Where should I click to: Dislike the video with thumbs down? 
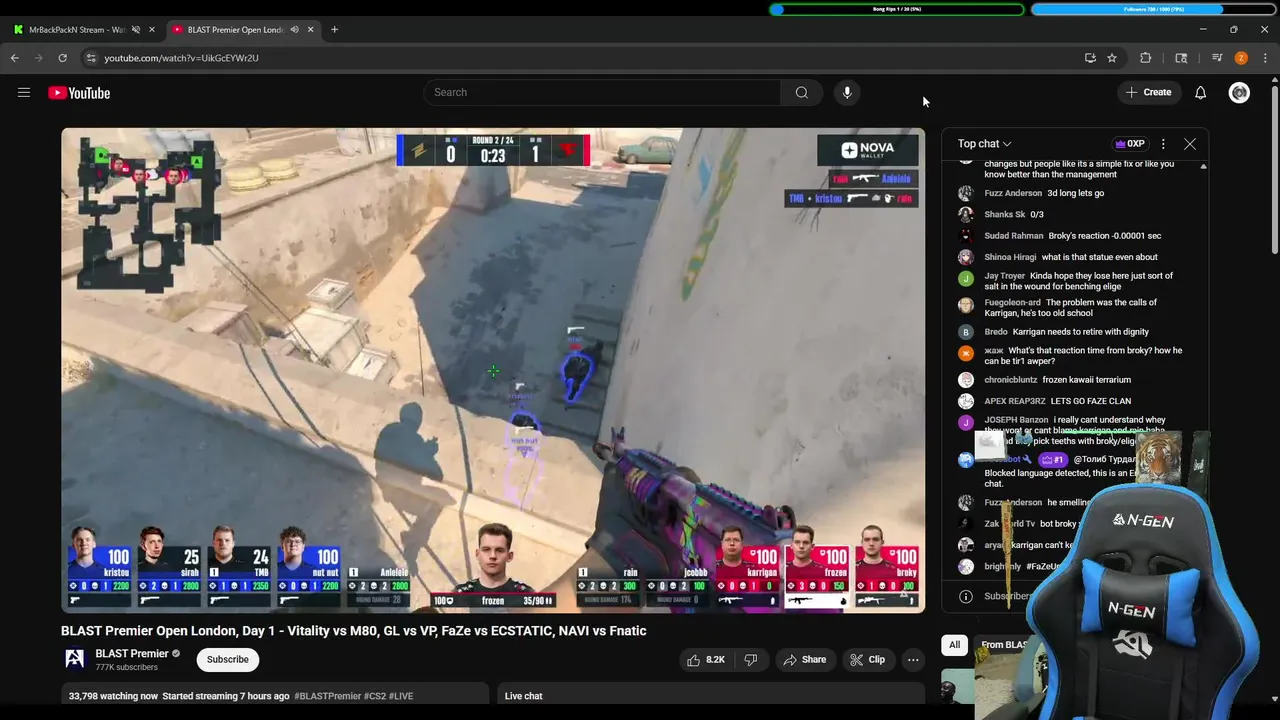tap(751, 660)
